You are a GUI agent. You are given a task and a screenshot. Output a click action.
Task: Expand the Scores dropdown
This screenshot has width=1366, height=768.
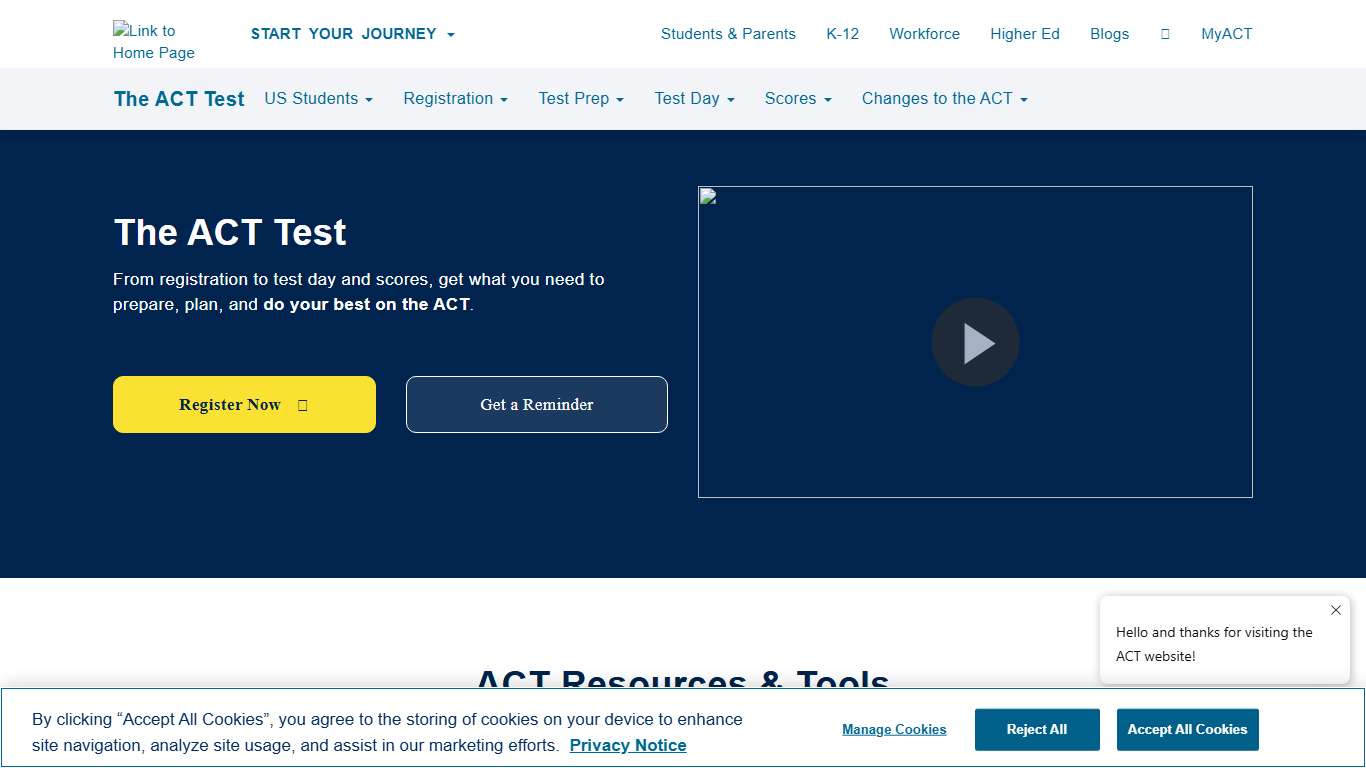(797, 98)
